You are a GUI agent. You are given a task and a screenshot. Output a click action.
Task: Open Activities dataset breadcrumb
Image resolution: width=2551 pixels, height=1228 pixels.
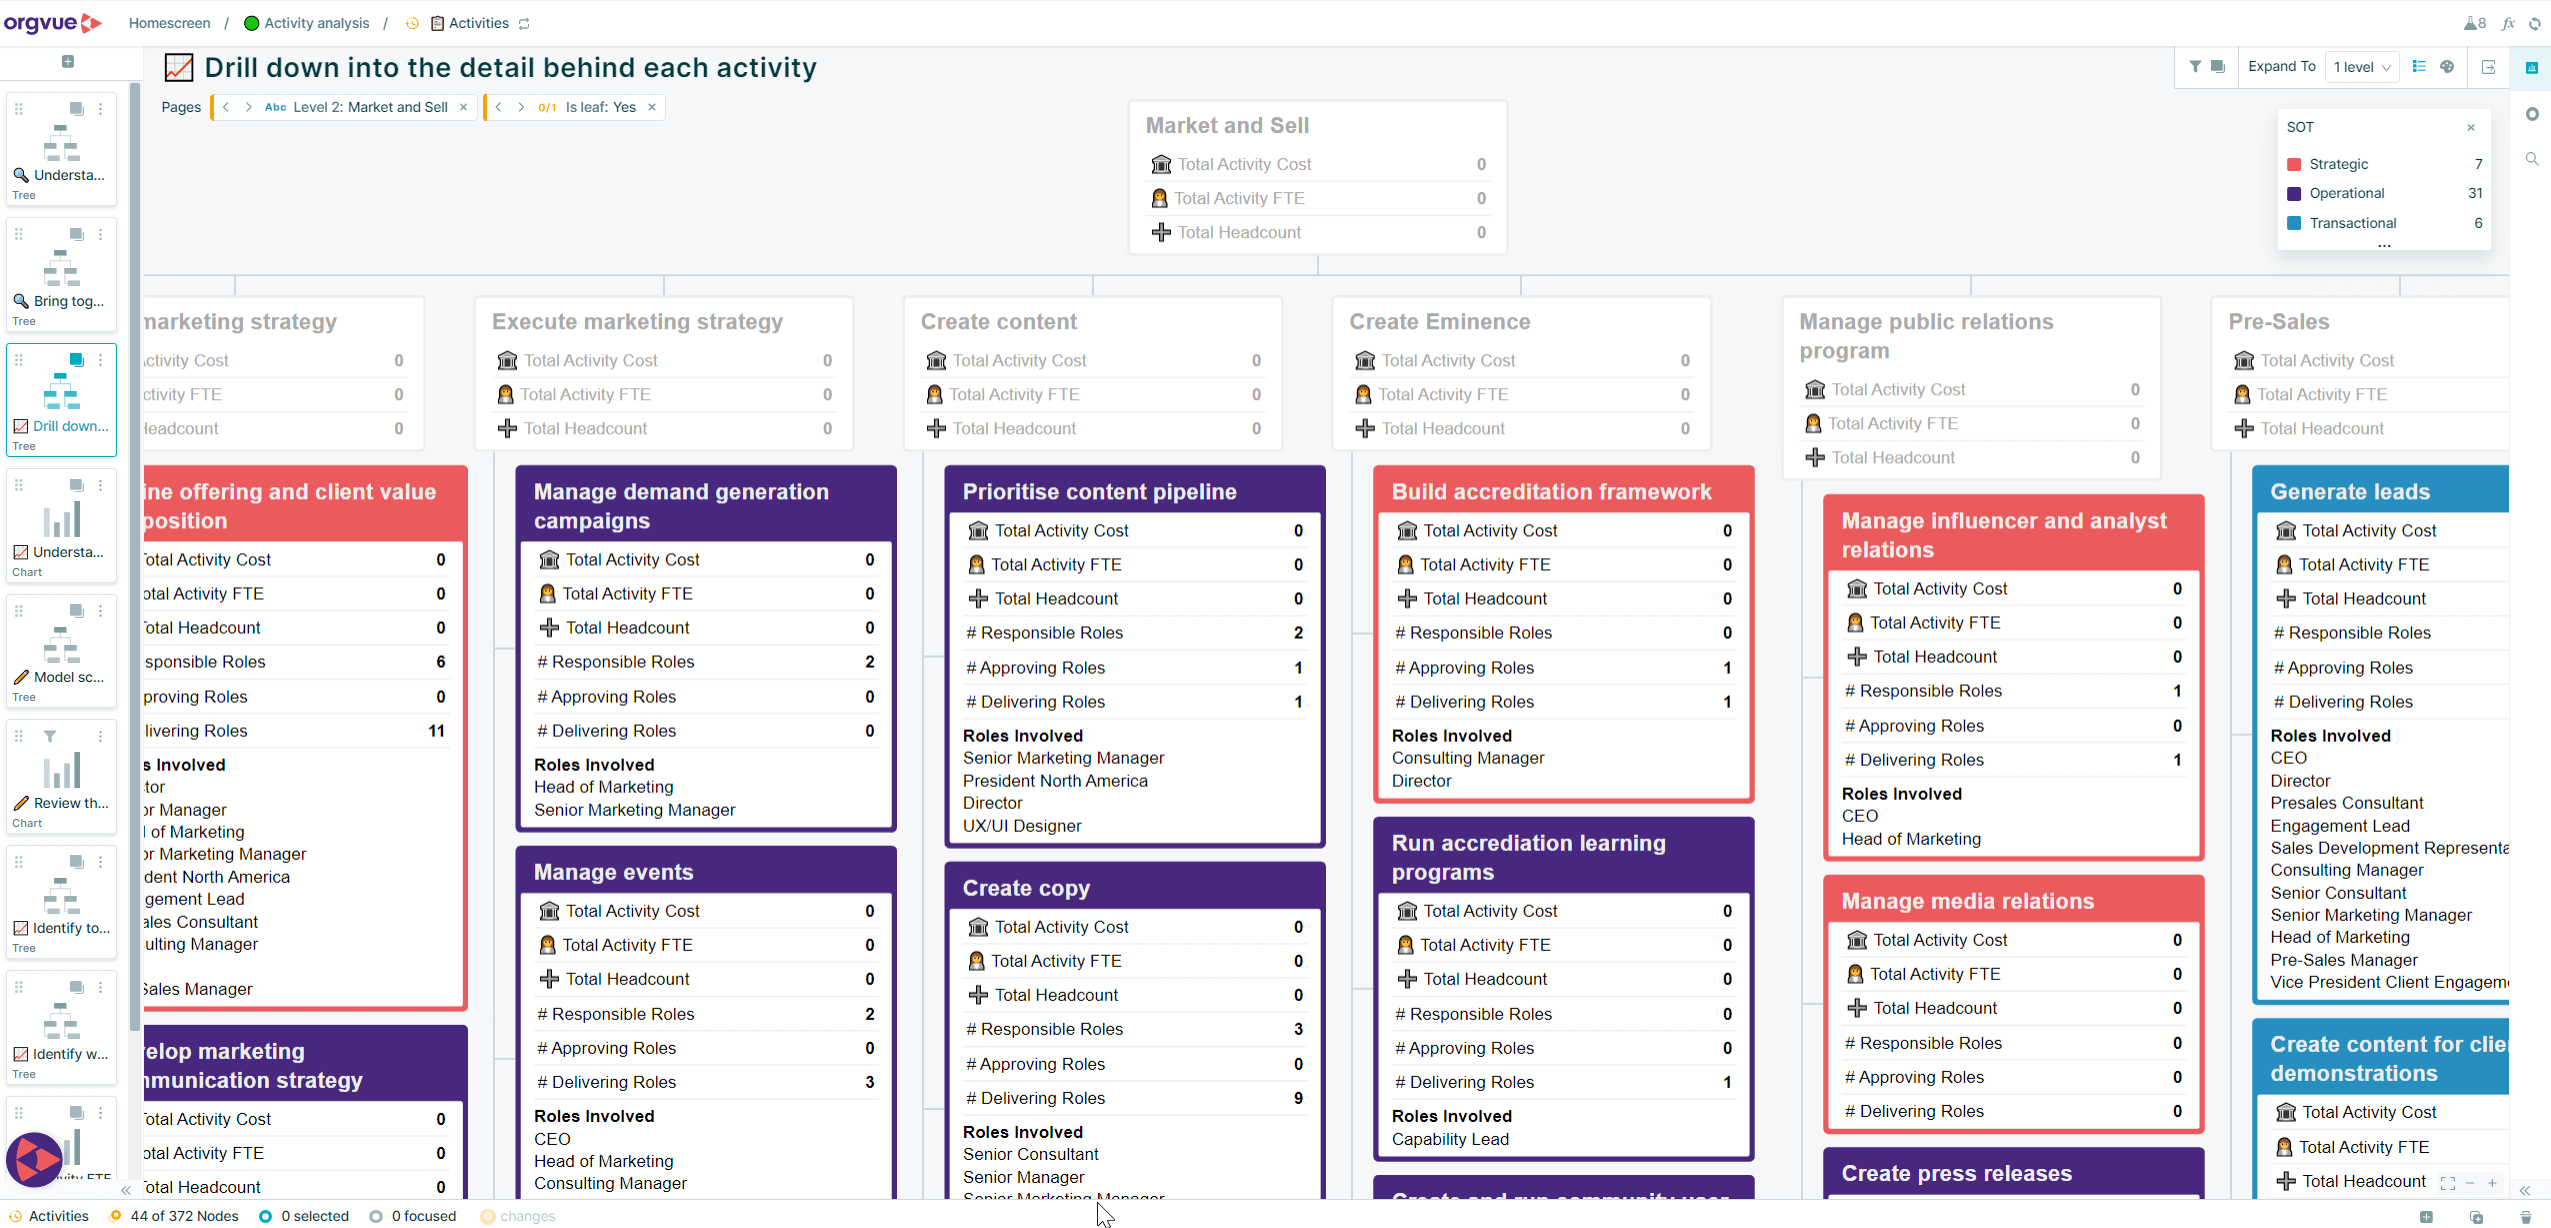(470, 23)
